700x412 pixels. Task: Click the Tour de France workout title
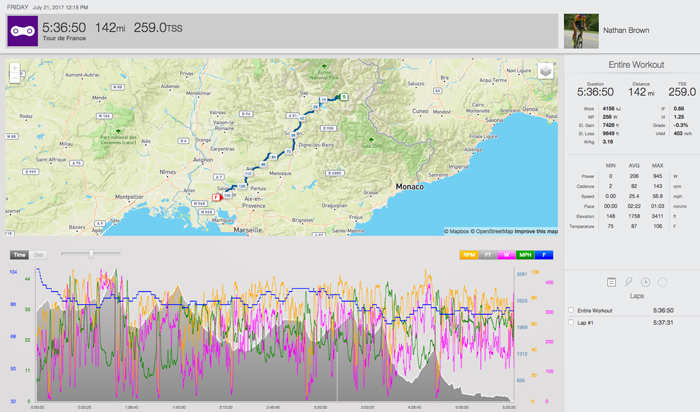[x=64, y=38]
